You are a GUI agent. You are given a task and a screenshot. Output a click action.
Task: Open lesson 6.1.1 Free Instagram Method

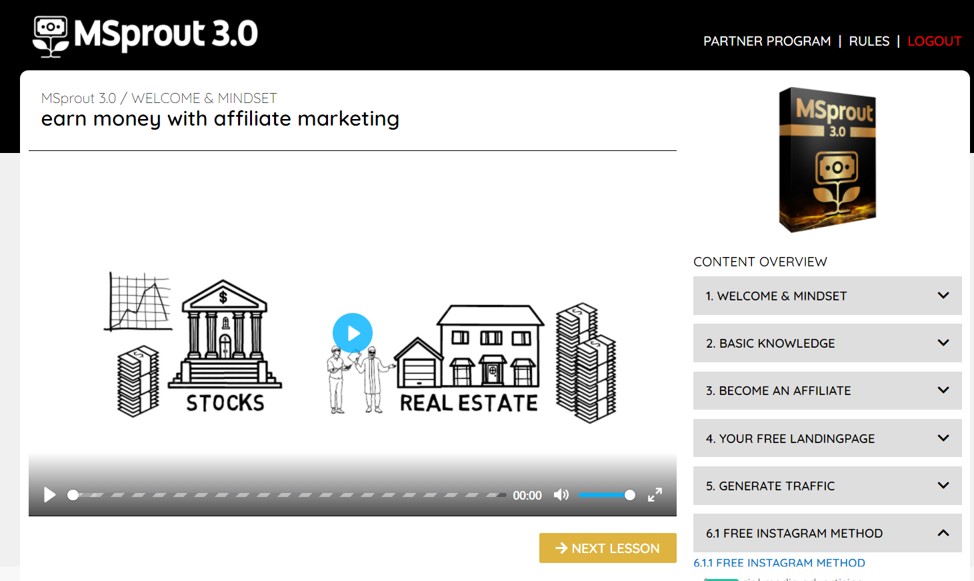click(779, 563)
